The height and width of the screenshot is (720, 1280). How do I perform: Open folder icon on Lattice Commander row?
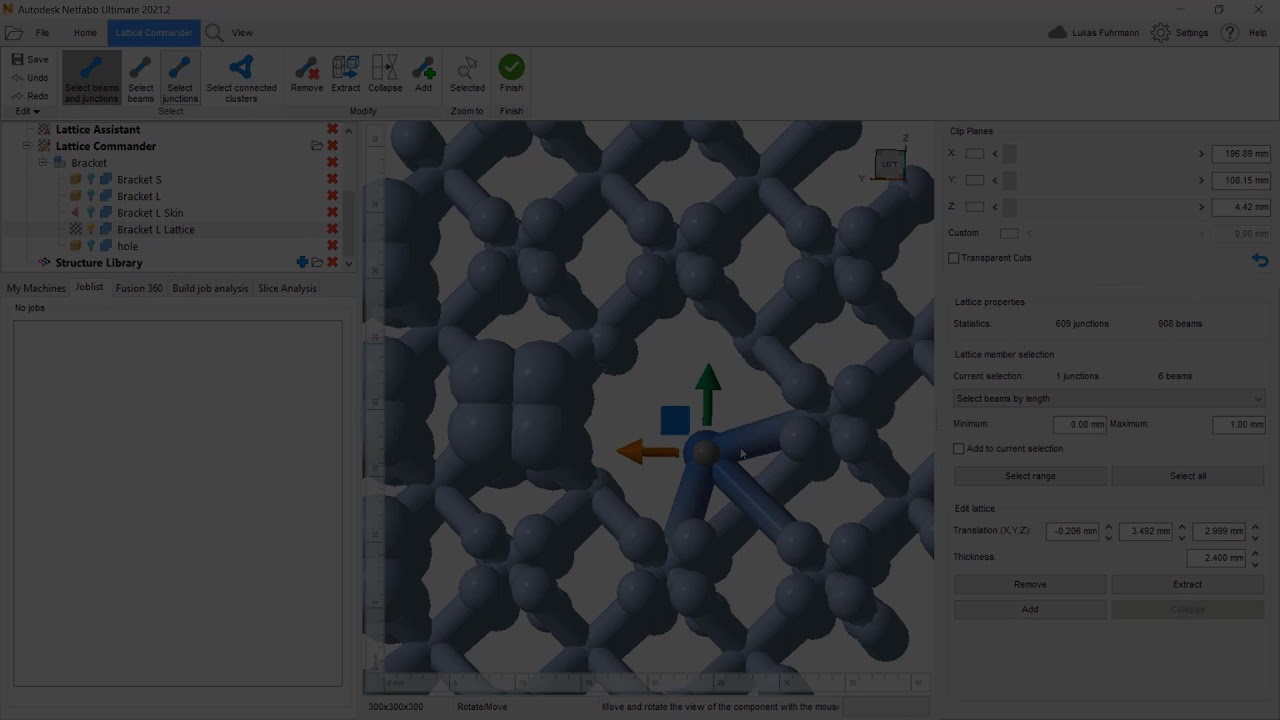click(x=317, y=146)
